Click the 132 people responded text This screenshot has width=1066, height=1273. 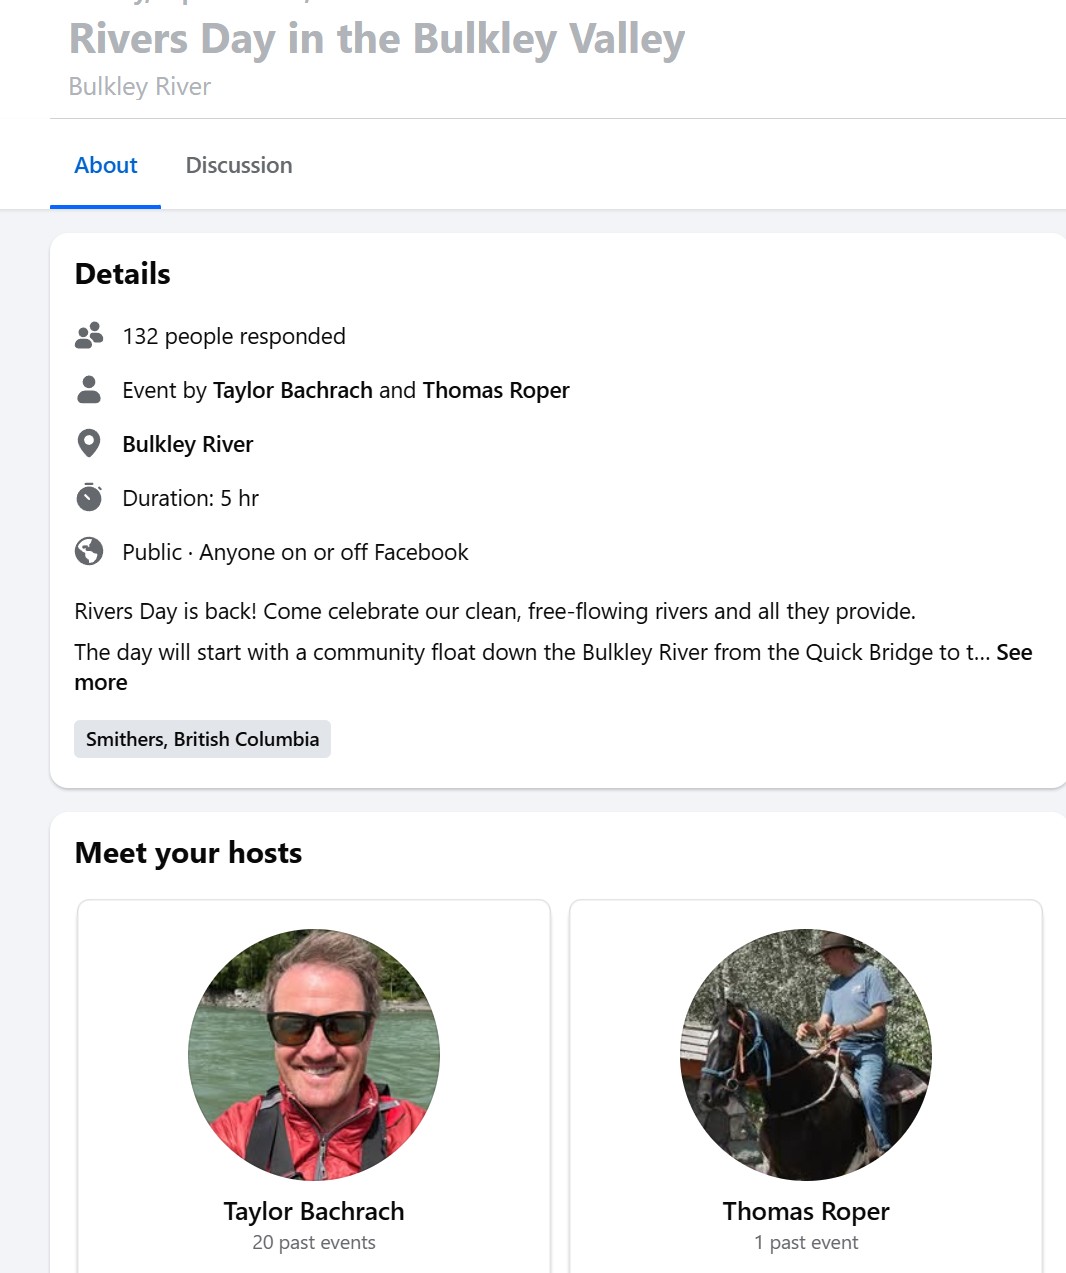(234, 336)
